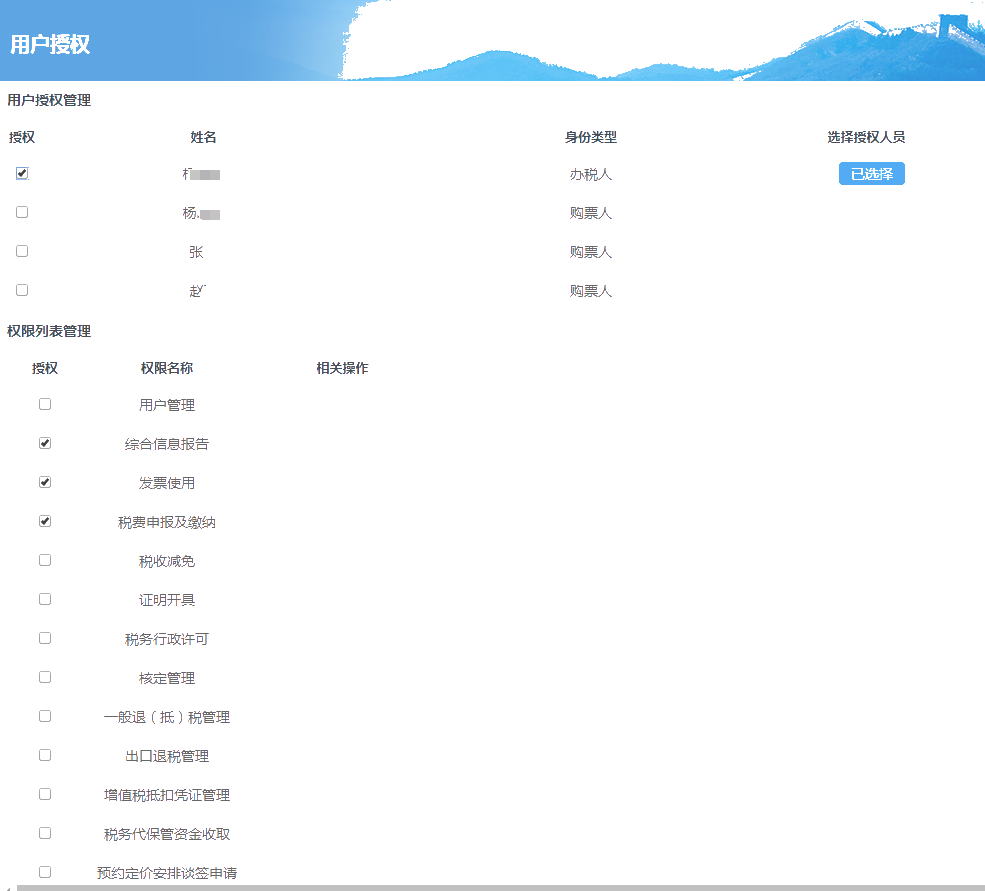985x891 pixels.
Task: Click the 相关操作 column header
Action: (342, 368)
